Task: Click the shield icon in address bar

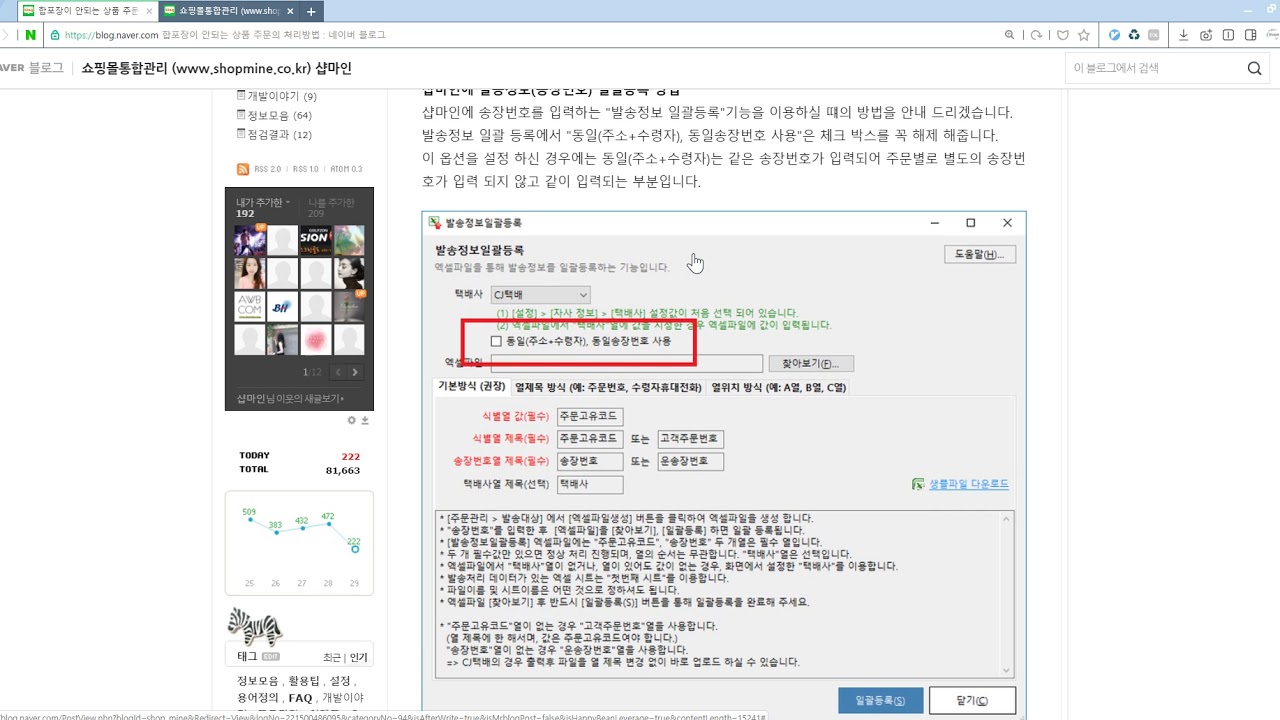Action: point(1062,35)
